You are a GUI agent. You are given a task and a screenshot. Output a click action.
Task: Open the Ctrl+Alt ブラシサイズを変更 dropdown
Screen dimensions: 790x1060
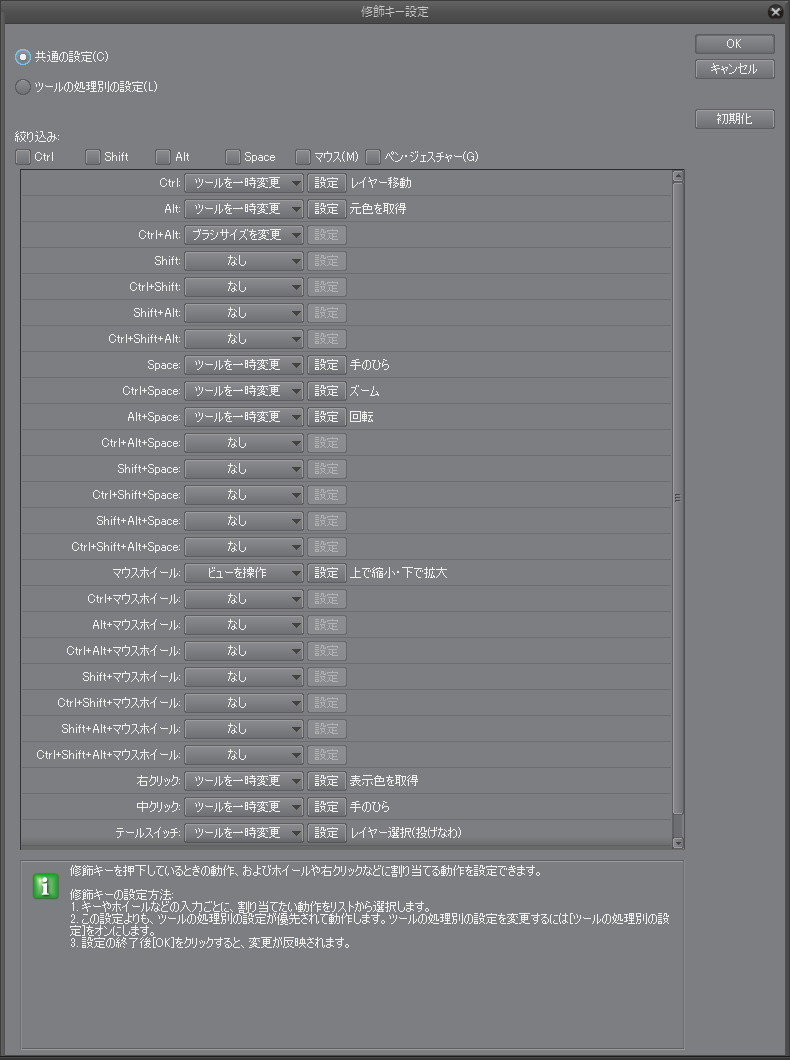click(x=243, y=235)
